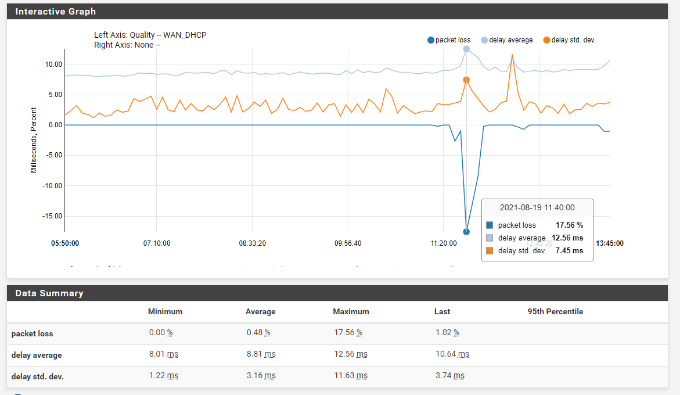This screenshot has width=680, height=395.
Task: Click the blue packet loss tooltip swatch
Action: click(x=490, y=225)
